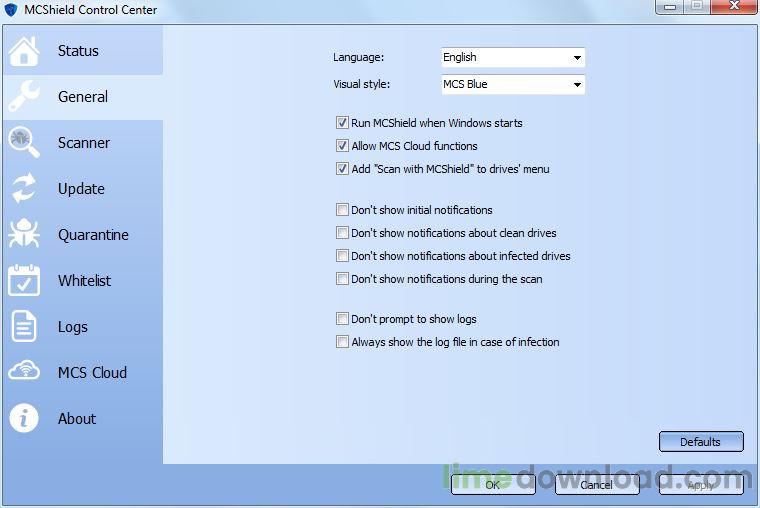Click the Logs document icon

click(23, 326)
